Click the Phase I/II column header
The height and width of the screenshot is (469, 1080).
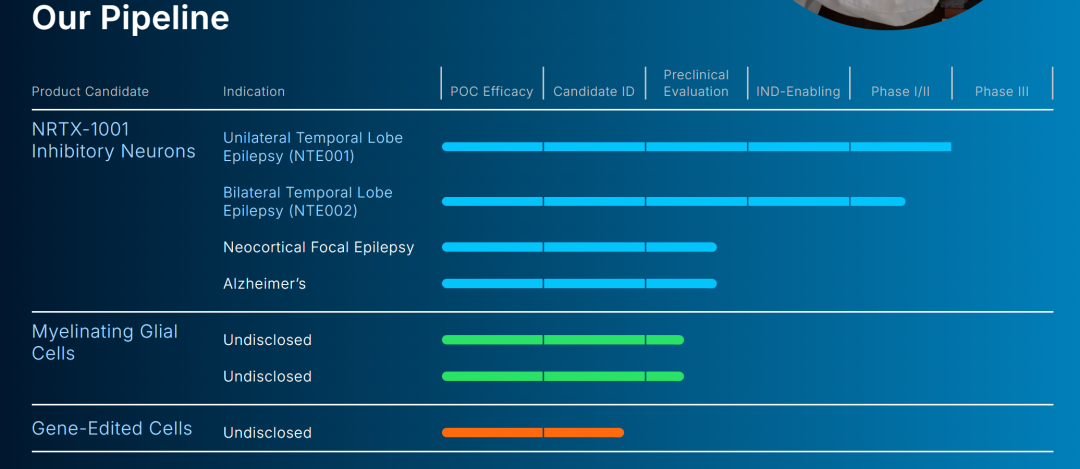(x=900, y=91)
